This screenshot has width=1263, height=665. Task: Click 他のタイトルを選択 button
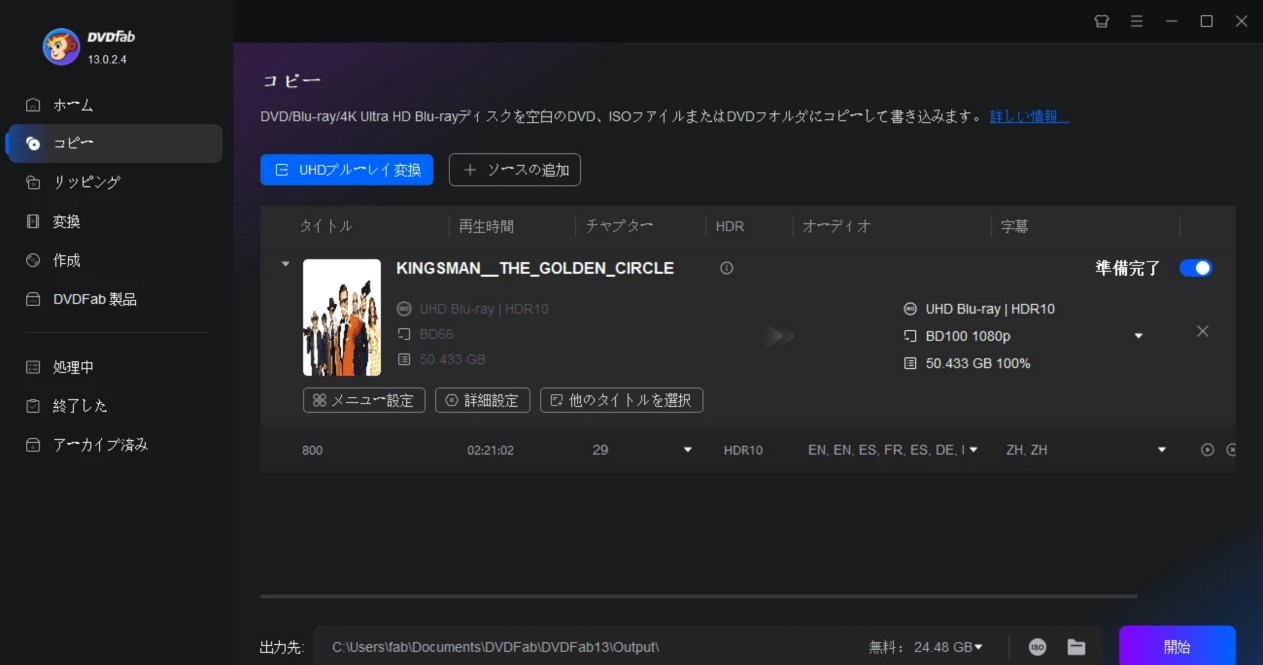click(x=622, y=400)
